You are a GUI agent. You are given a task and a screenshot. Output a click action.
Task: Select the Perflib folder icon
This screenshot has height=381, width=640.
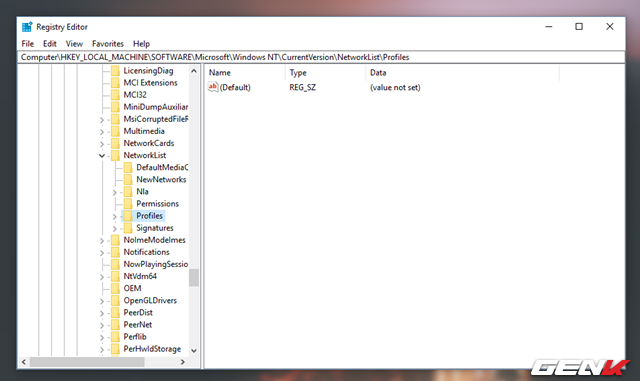[116, 336]
